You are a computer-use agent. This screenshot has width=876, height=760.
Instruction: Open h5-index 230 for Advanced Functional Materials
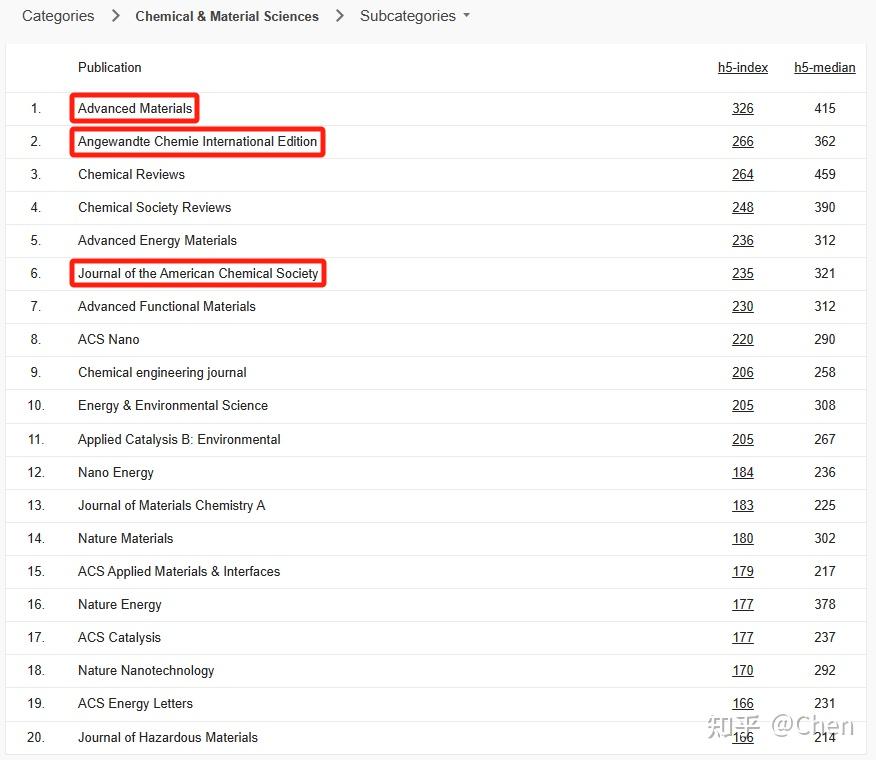(742, 306)
